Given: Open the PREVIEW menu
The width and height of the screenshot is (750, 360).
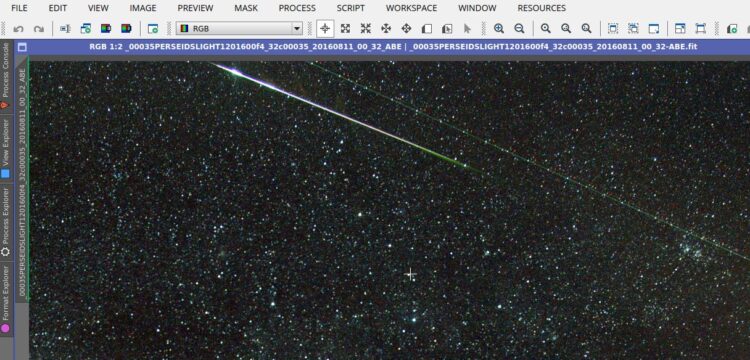Looking at the screenshot, I should (195, 8).
